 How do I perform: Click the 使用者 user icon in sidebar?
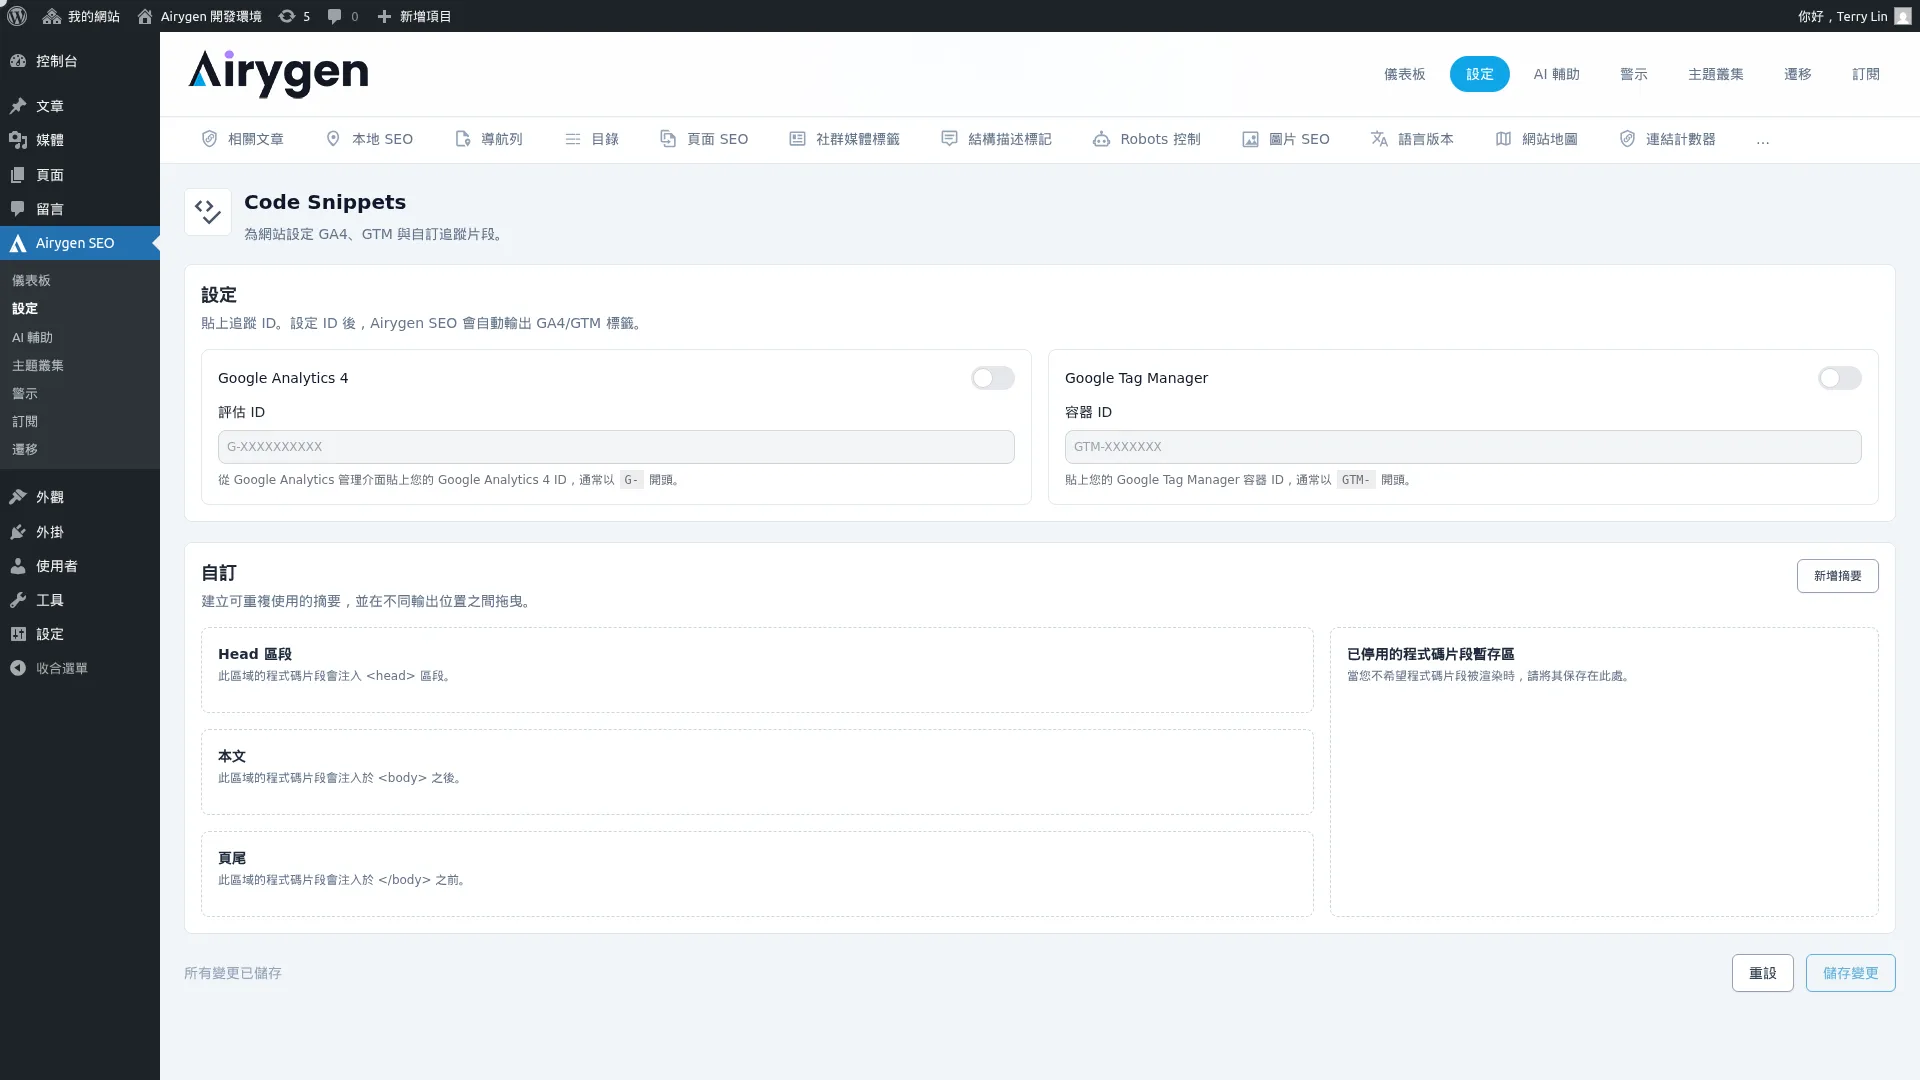18,566
